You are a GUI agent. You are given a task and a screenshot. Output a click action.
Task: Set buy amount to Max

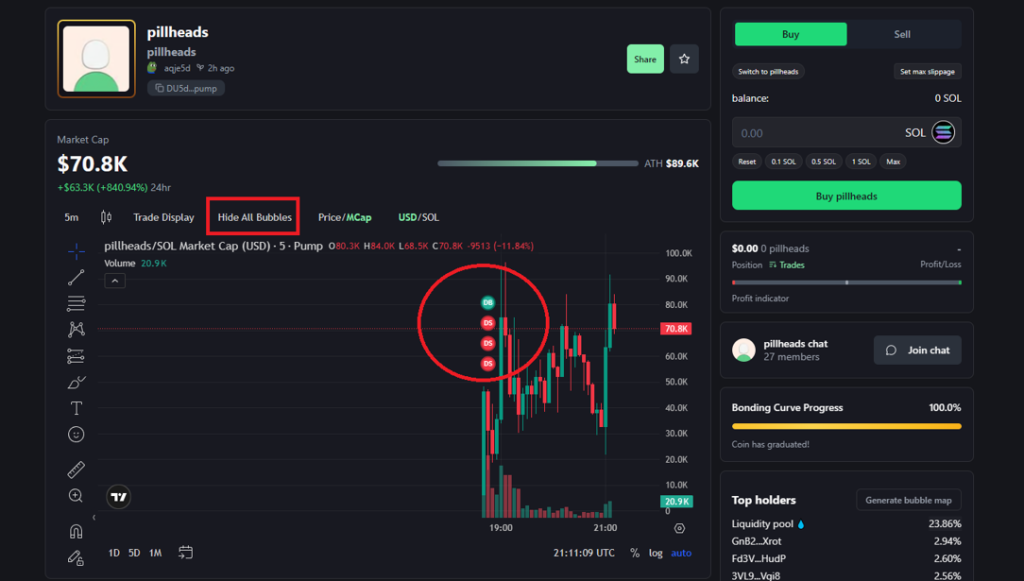coord(893,161)
